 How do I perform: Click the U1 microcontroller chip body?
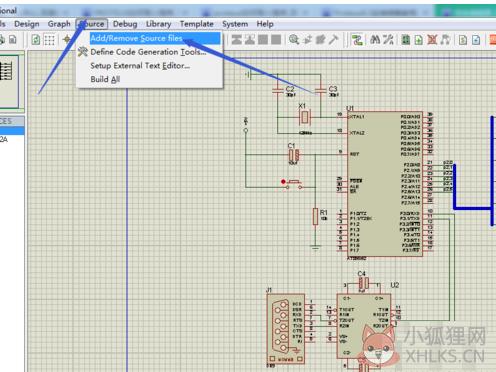pos(385,184)
